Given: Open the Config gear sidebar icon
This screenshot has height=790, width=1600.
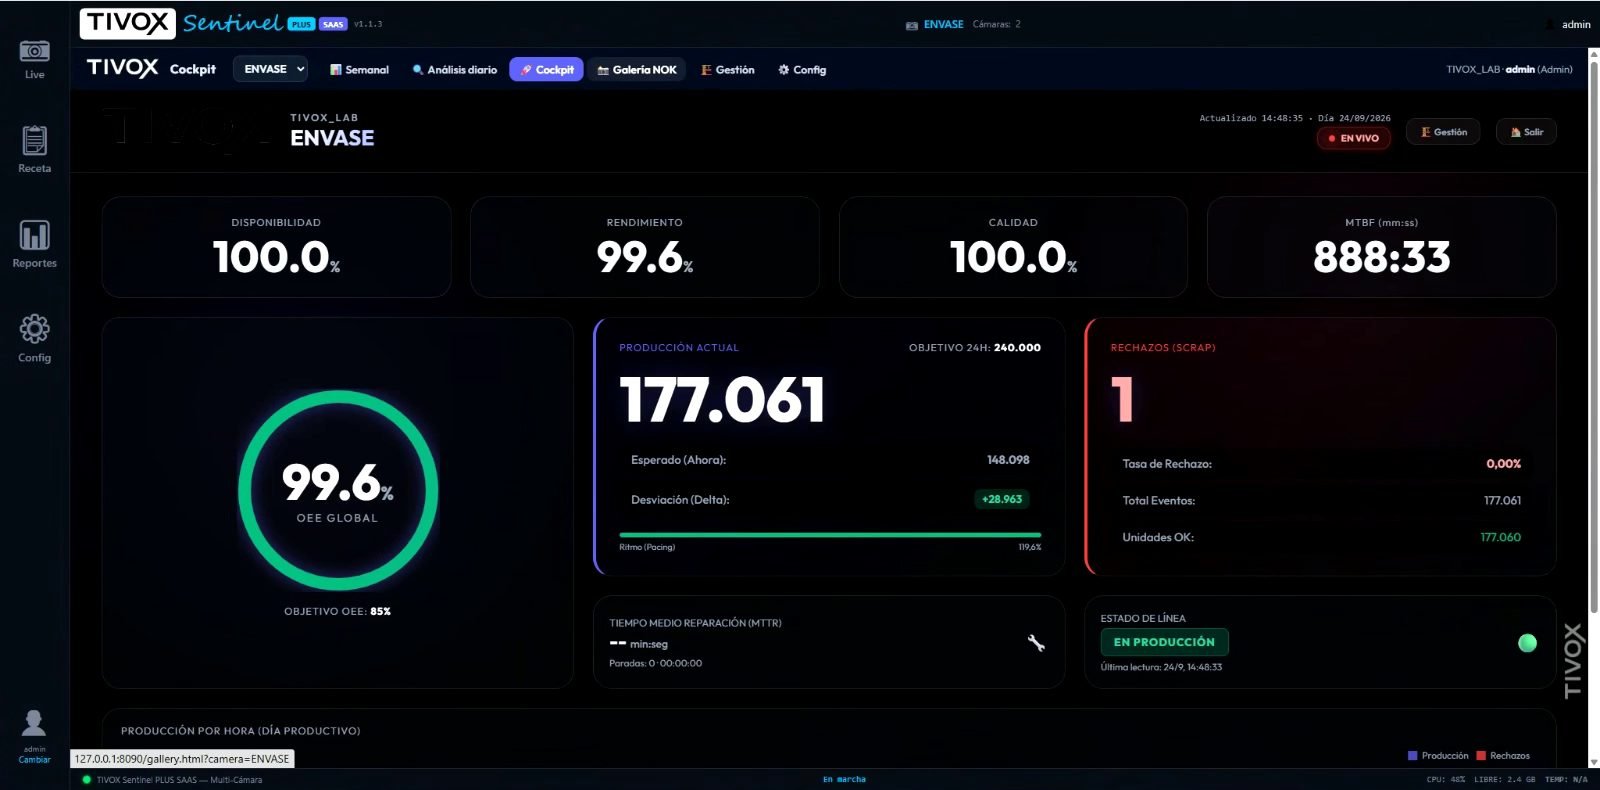Looking at the screenshot, I should tap(34, 329).
